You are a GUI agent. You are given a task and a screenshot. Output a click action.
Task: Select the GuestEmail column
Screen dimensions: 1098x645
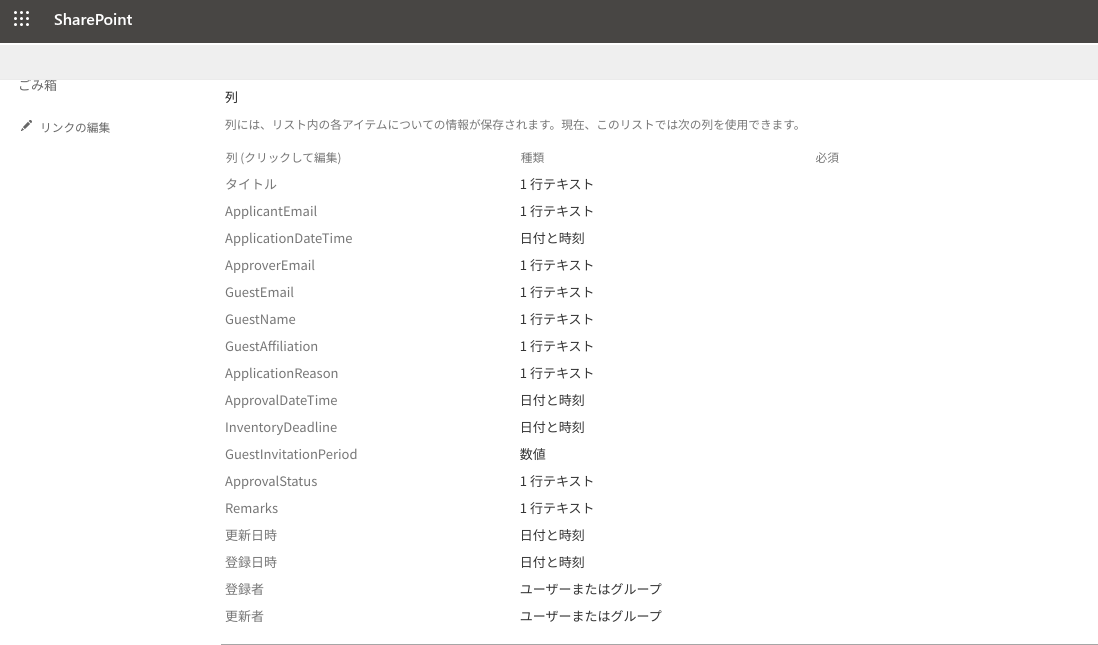pyautogui.click(x=259, y=292)
